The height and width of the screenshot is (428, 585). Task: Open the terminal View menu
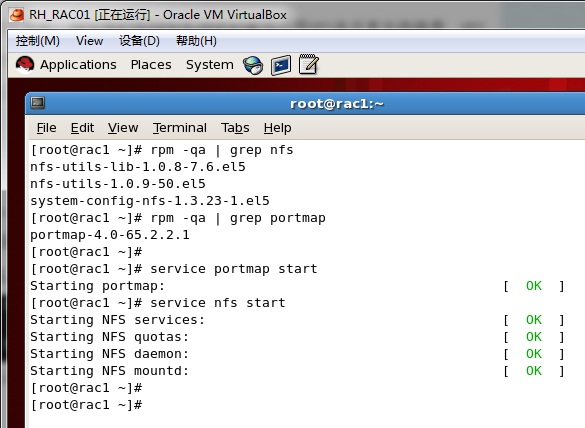123,128
